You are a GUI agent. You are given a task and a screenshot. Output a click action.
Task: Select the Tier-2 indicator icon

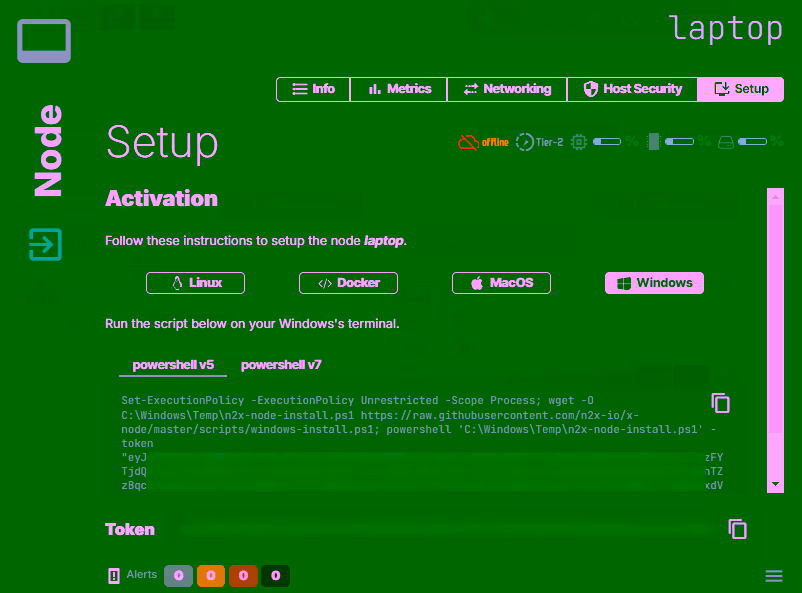524,141
